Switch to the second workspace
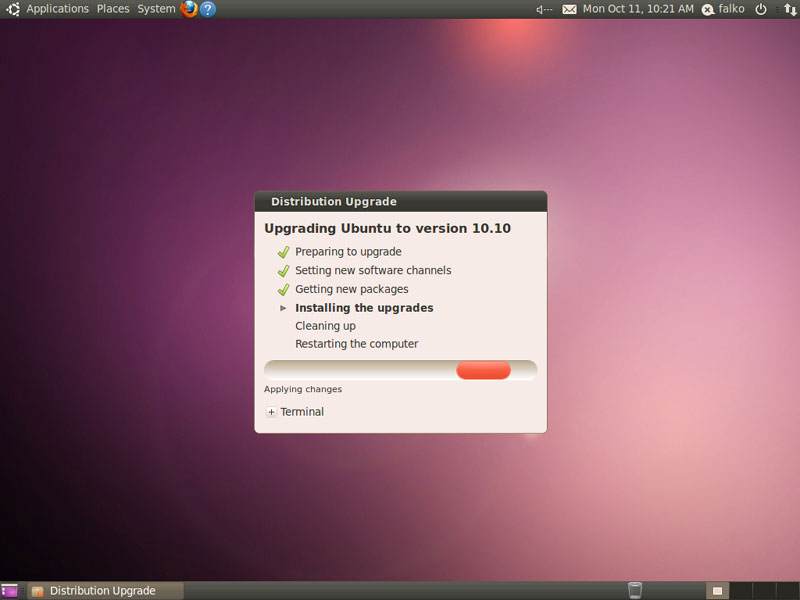Viewport: 800px width, 600px height. [741, 591]
